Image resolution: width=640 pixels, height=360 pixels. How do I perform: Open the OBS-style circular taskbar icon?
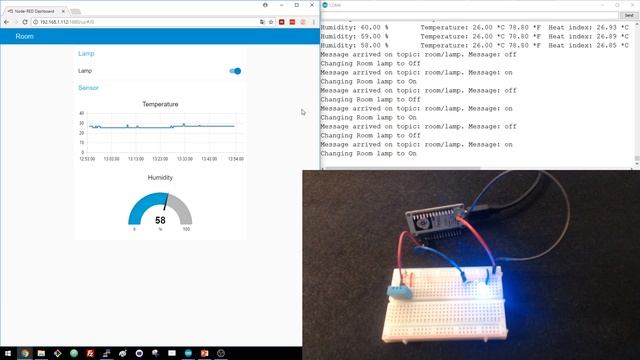click(x=221, y=353)
